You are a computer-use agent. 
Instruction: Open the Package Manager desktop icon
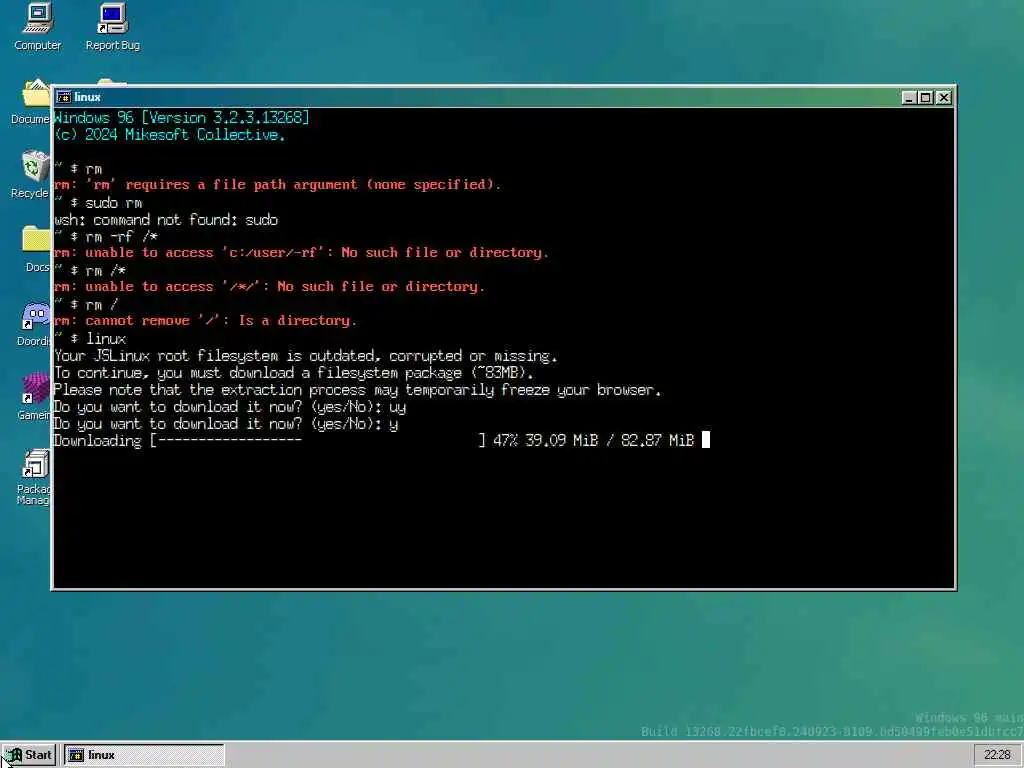[x=34, y=477]
